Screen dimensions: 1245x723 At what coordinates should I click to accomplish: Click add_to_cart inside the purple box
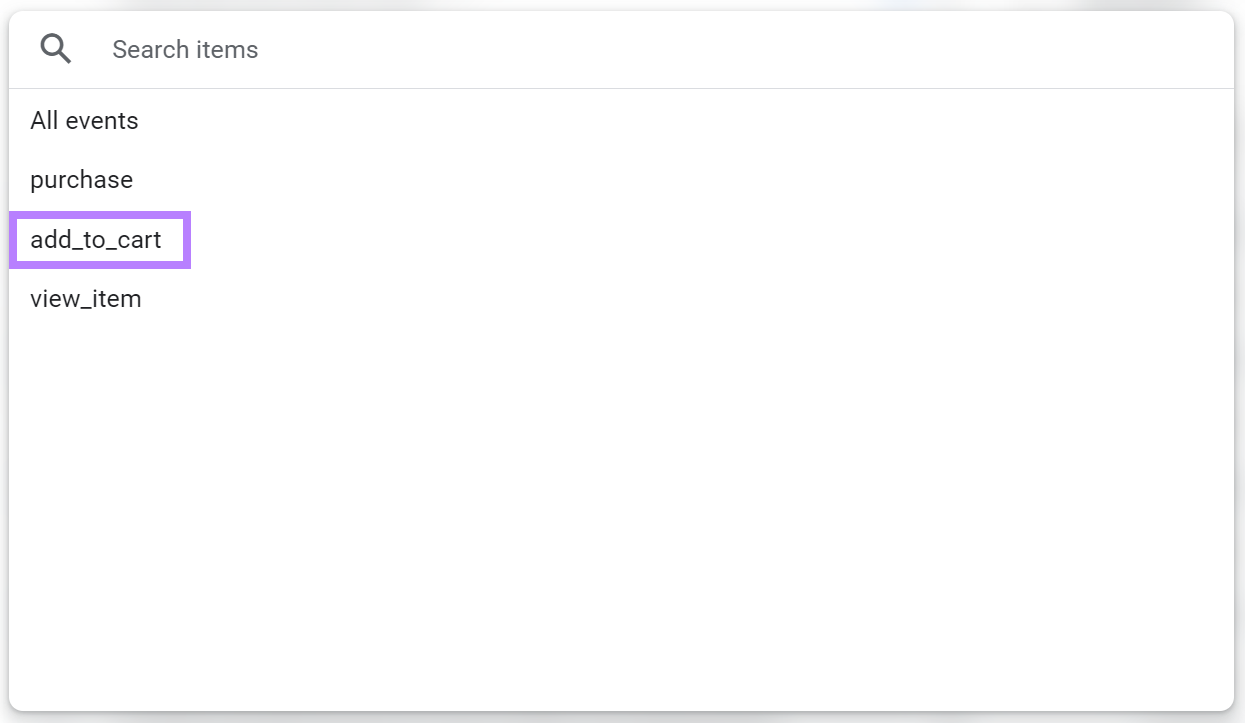tap(97, 240)
